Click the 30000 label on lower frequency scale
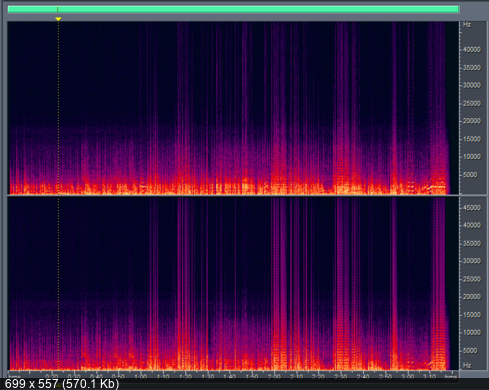489x390 pixels. (x=472, y=261)
